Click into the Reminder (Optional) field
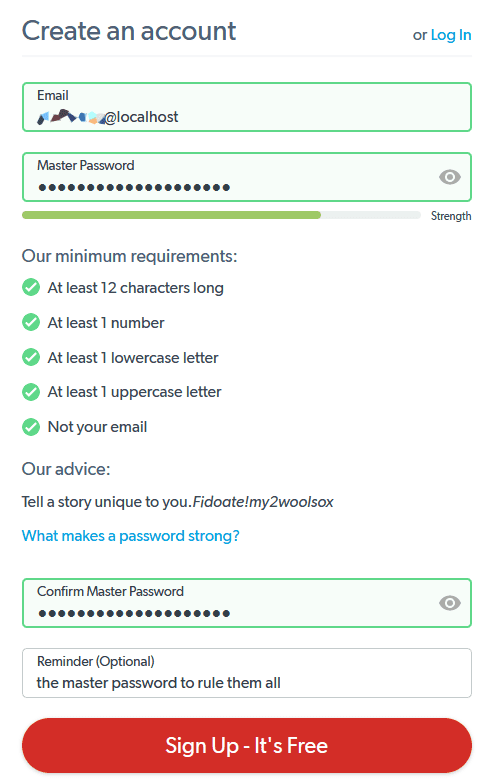Viewport: 493px width, 783px height. (x=247, y=673)
